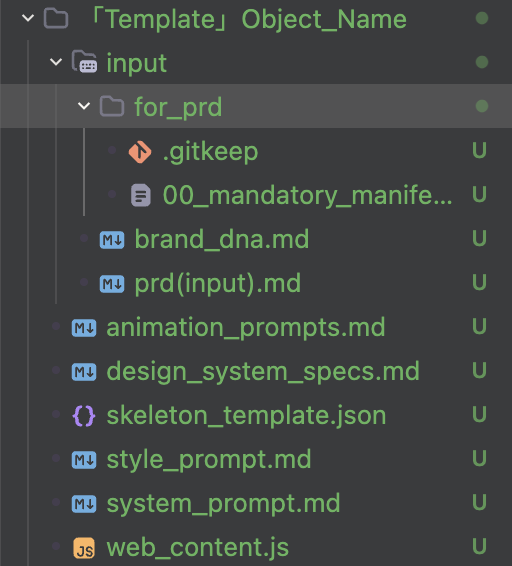Click the markdown icon of system_prompt.md
Viewport: 512px width, 566px height.
84,504
